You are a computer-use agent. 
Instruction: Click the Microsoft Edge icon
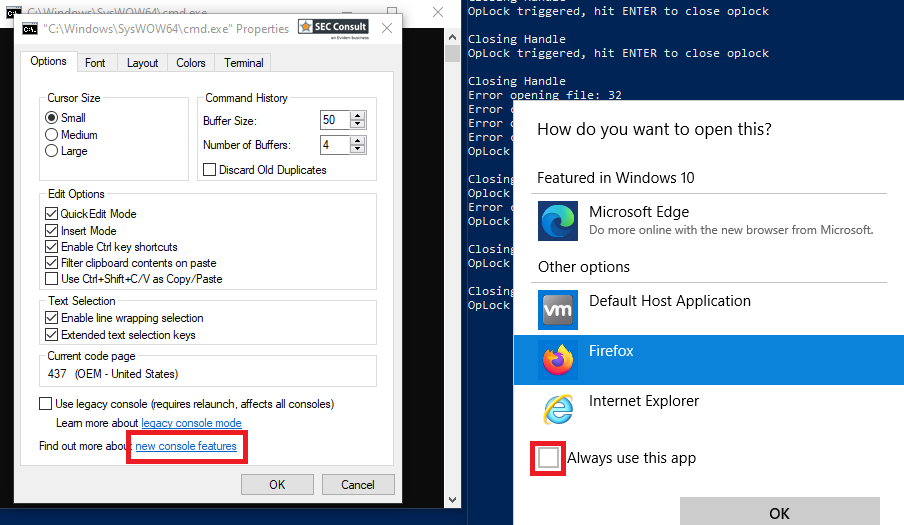click(x=556, y=221)
